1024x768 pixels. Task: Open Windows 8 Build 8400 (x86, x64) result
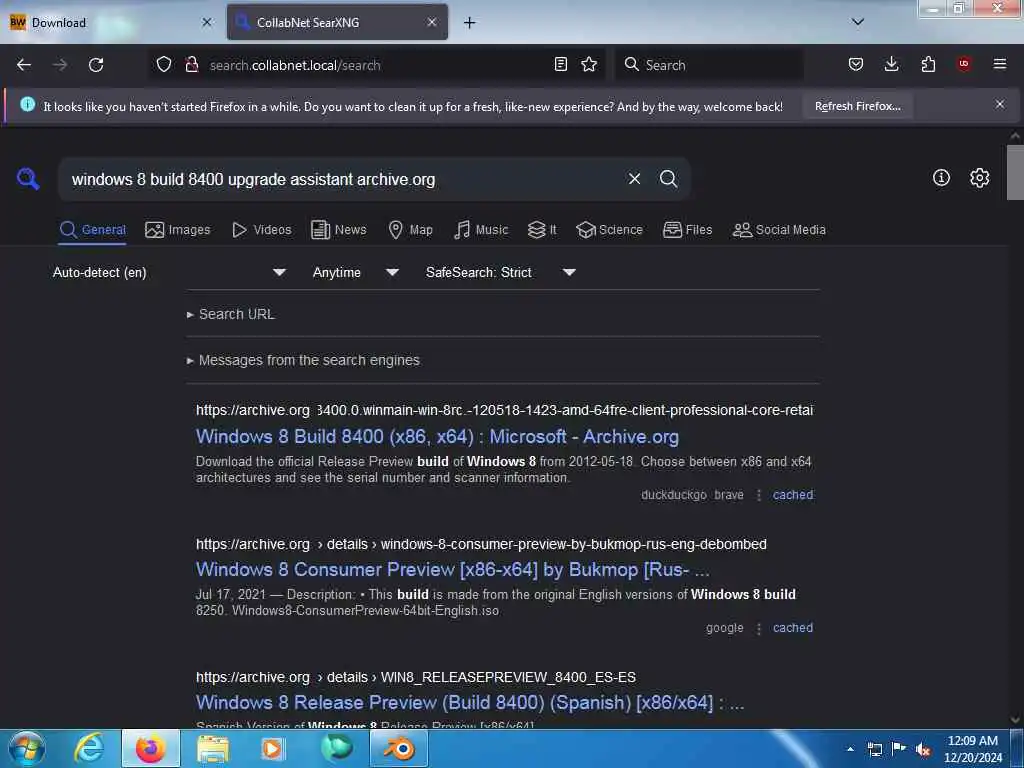437,436
